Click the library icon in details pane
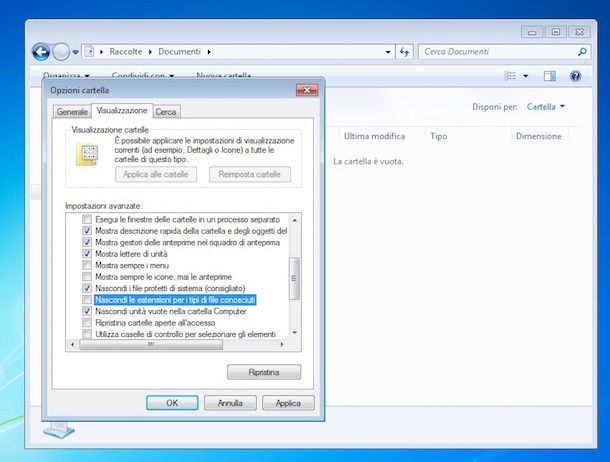The width and height of the screenshot is (610, 462). click(x=58, y=430)
